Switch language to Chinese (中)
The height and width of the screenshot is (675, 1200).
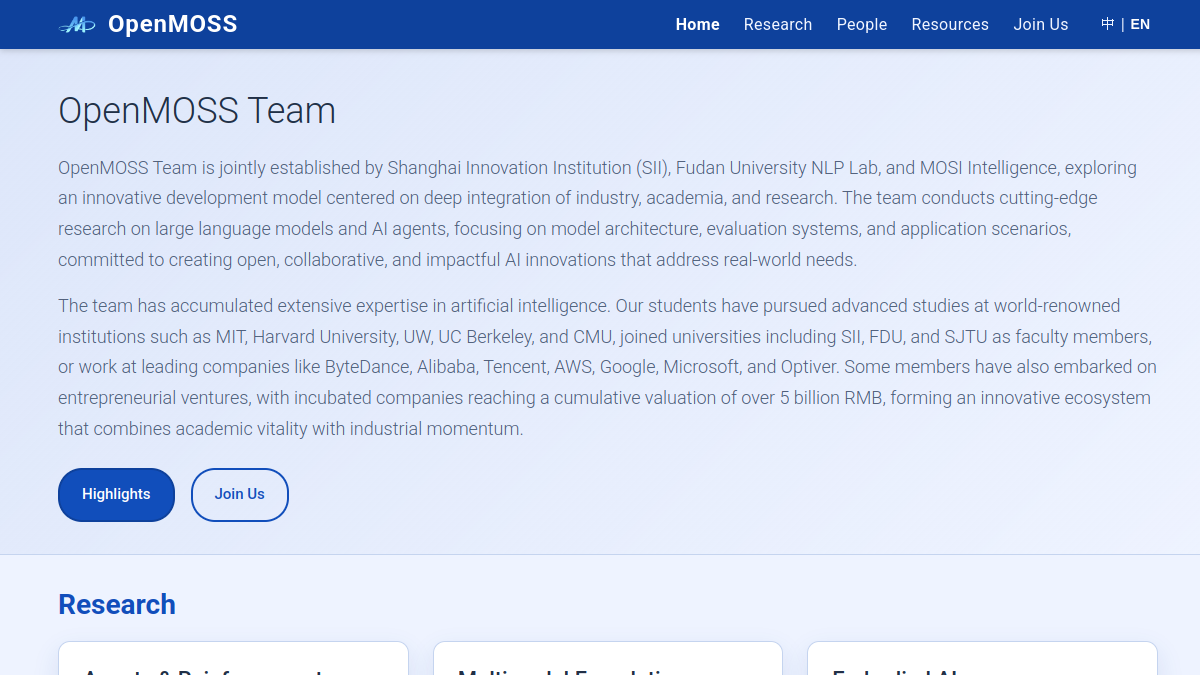1107,24
